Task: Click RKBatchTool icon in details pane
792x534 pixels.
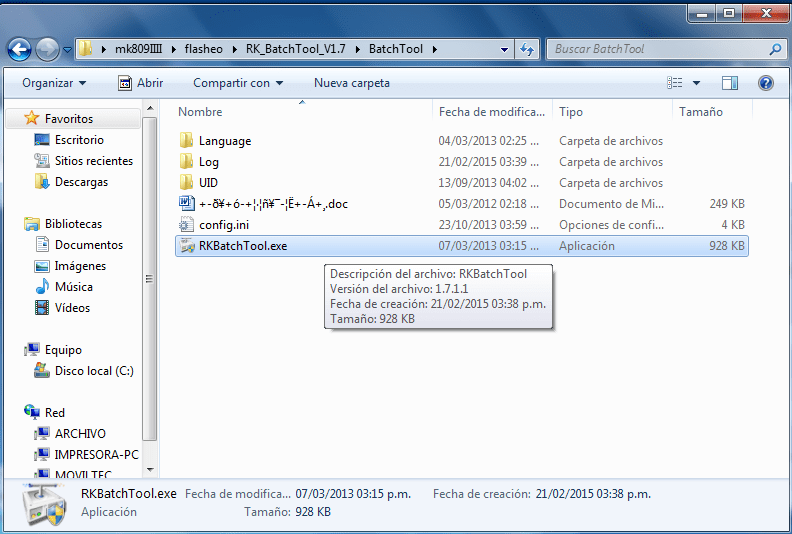Action: coord(43,505)
